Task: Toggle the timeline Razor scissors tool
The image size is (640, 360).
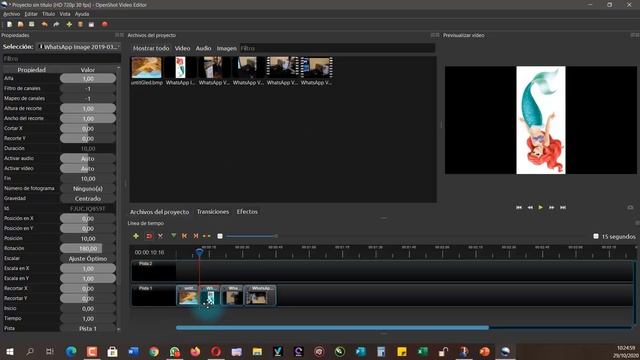Action: 160,236
